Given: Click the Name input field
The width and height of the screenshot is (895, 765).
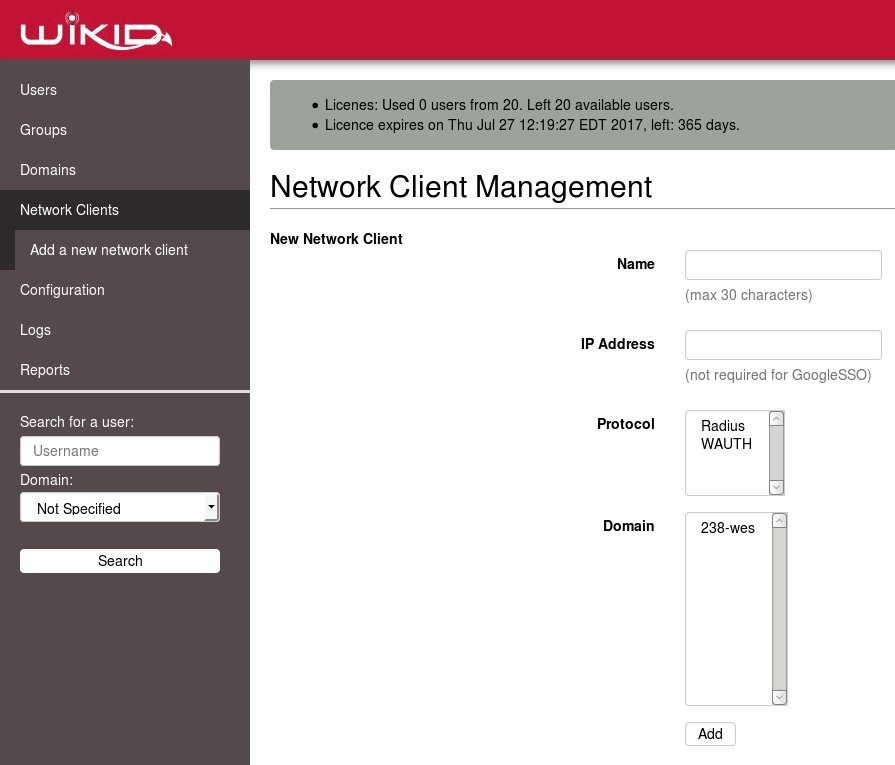Looking at the screenshot, I should pos(783,264).
